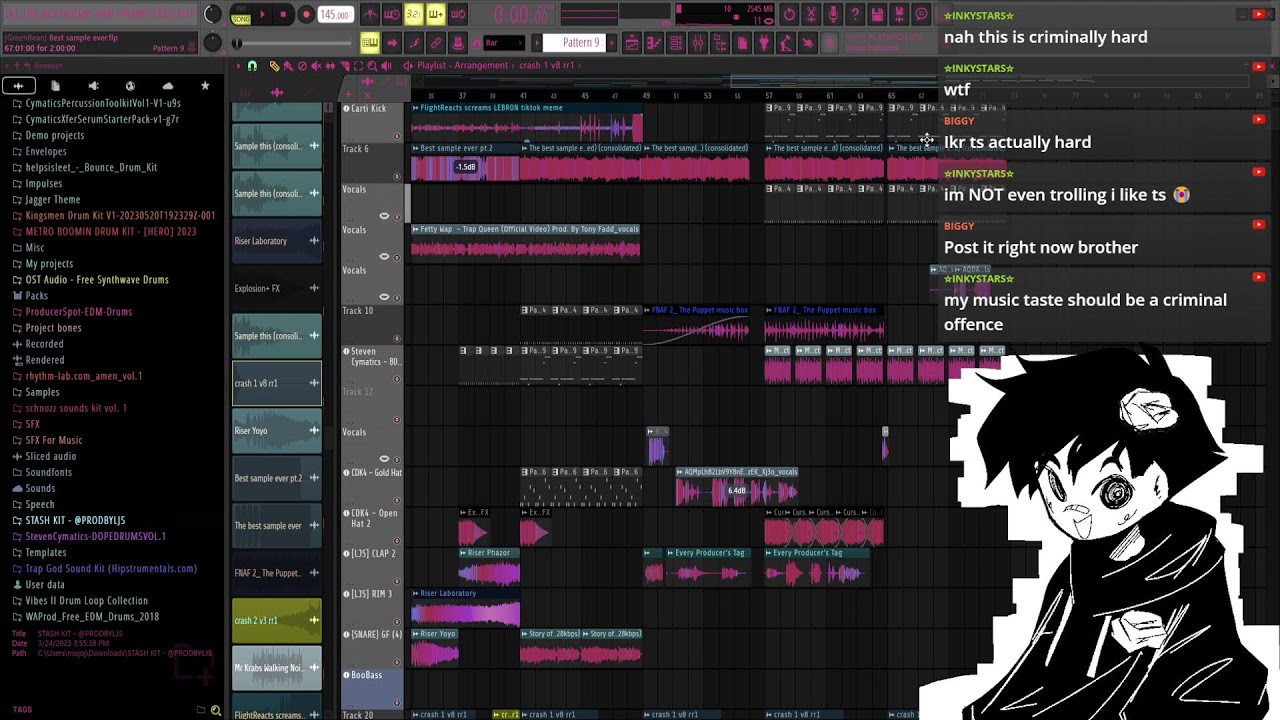
Task: Play the project
Action: pos(262,15)
